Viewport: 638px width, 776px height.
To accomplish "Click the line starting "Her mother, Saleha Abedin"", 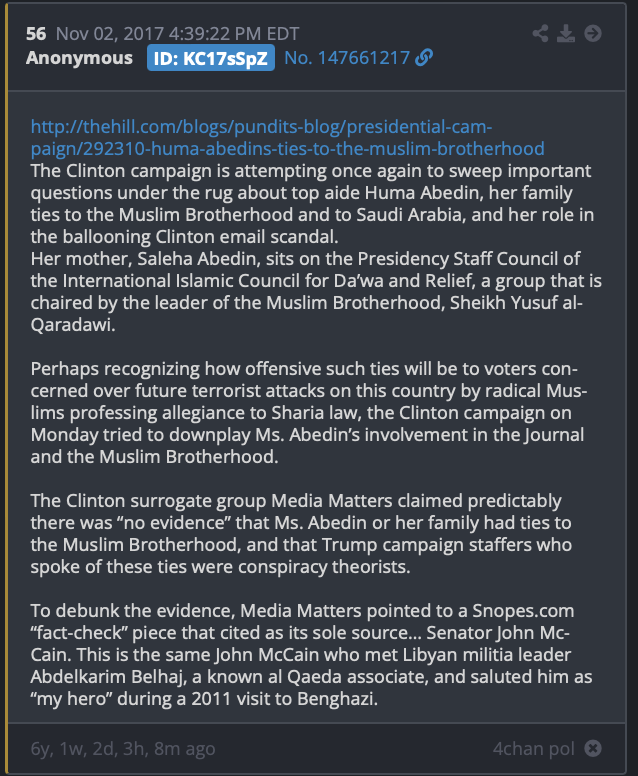I will tap(305, 259).
